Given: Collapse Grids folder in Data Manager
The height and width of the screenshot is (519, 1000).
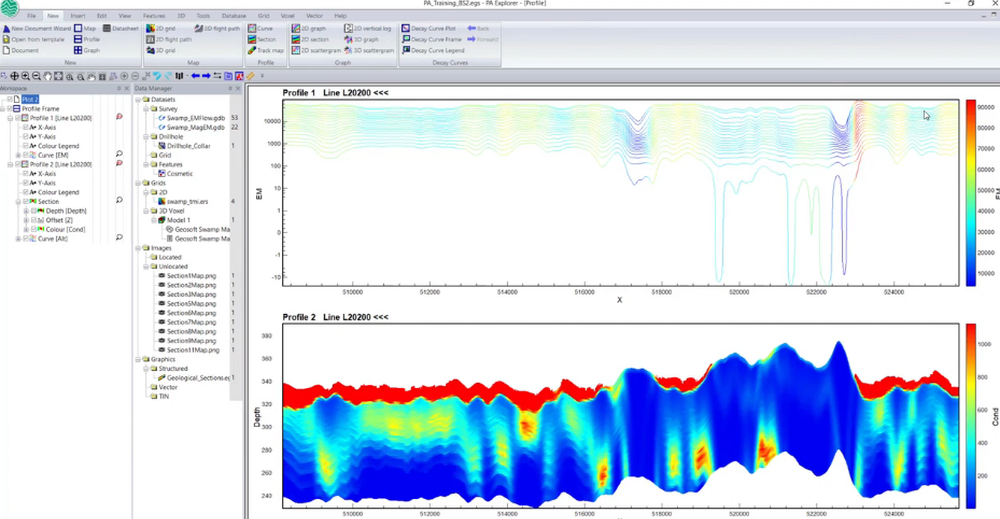Looking at the screenshot, I should point(138,183).
